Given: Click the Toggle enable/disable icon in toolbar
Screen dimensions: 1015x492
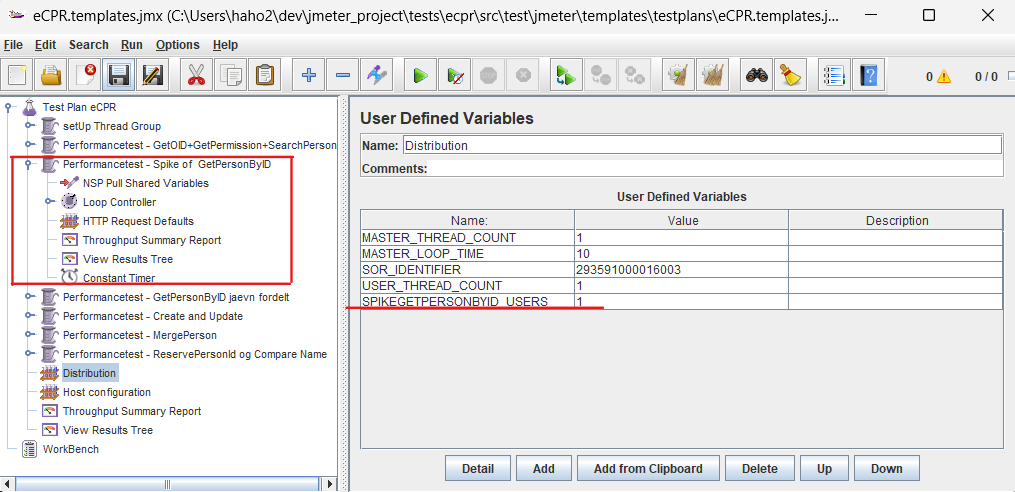Looking at the screenshot, I should pyautogui.click(x=376, y=75).
